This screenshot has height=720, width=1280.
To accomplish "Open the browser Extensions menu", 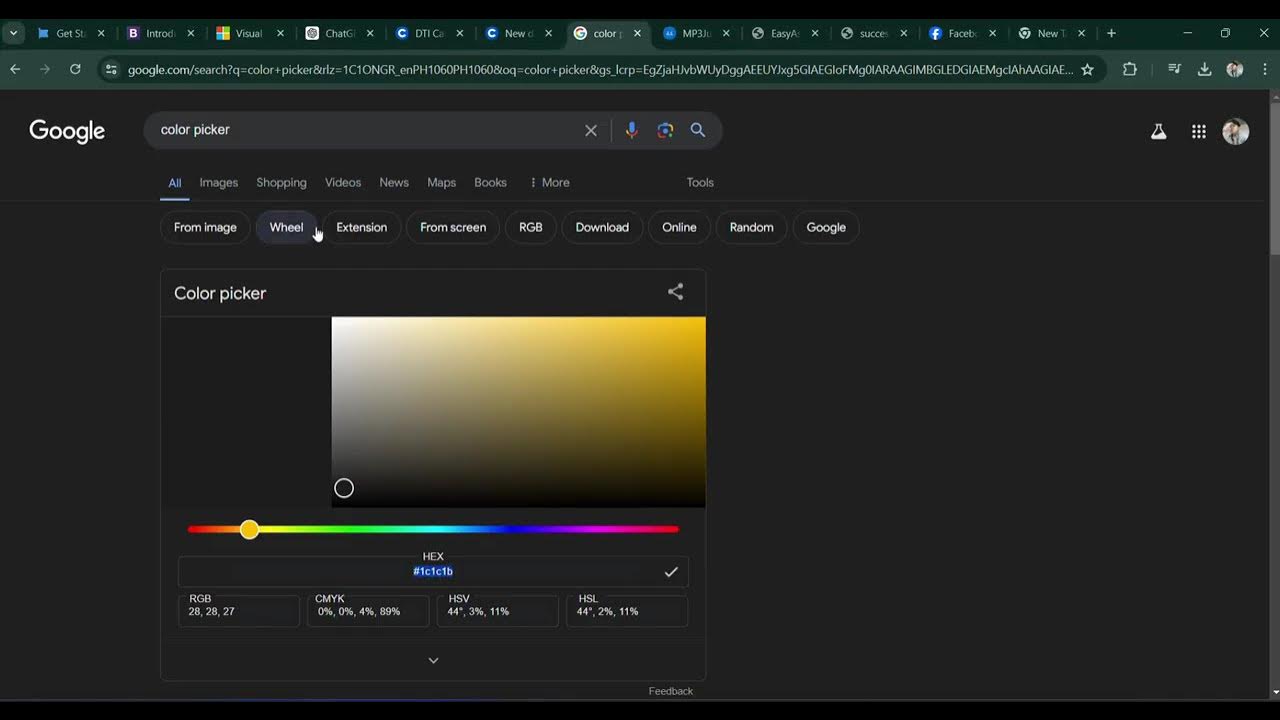I will coord(1130,69).
